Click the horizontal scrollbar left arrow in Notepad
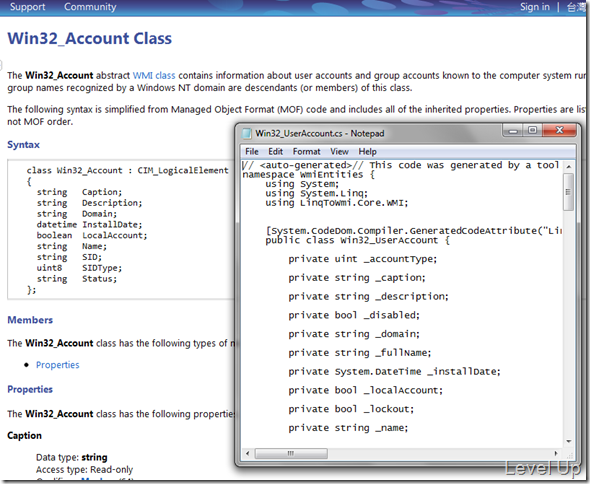This screenshot has height=484, width=590. point(247,453)
